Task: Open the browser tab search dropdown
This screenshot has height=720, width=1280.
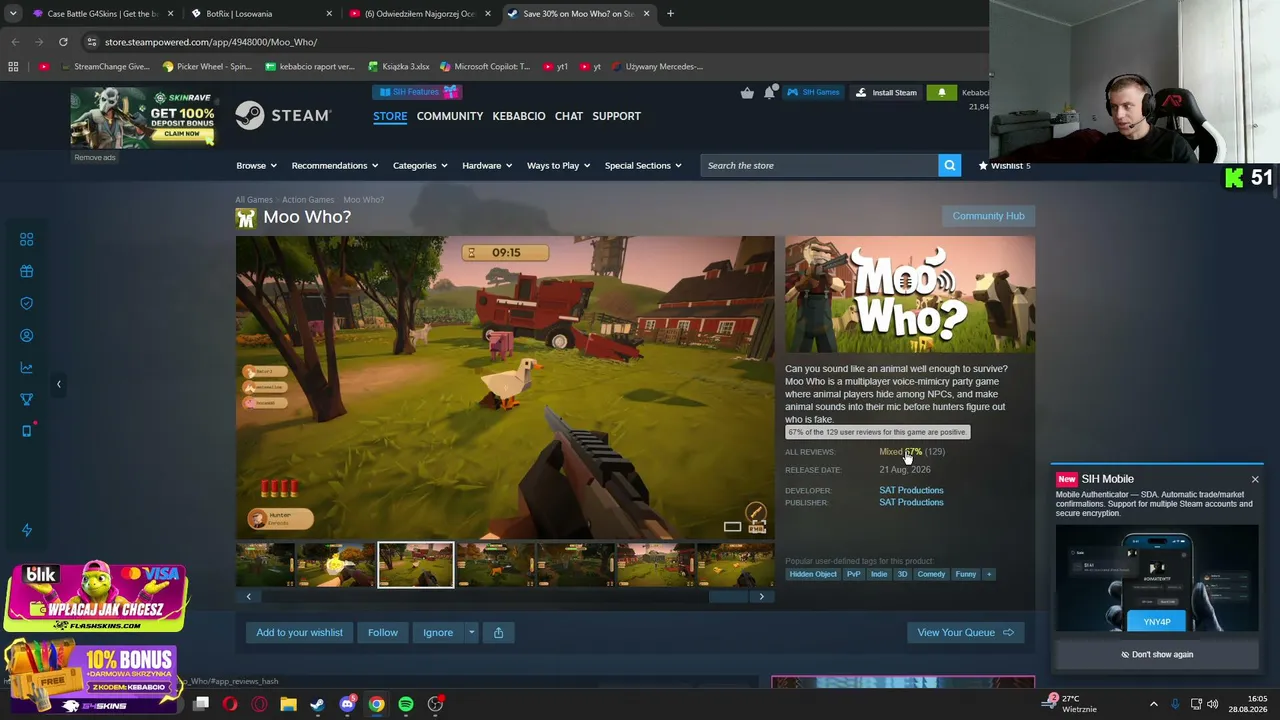Action: [13, 14]
